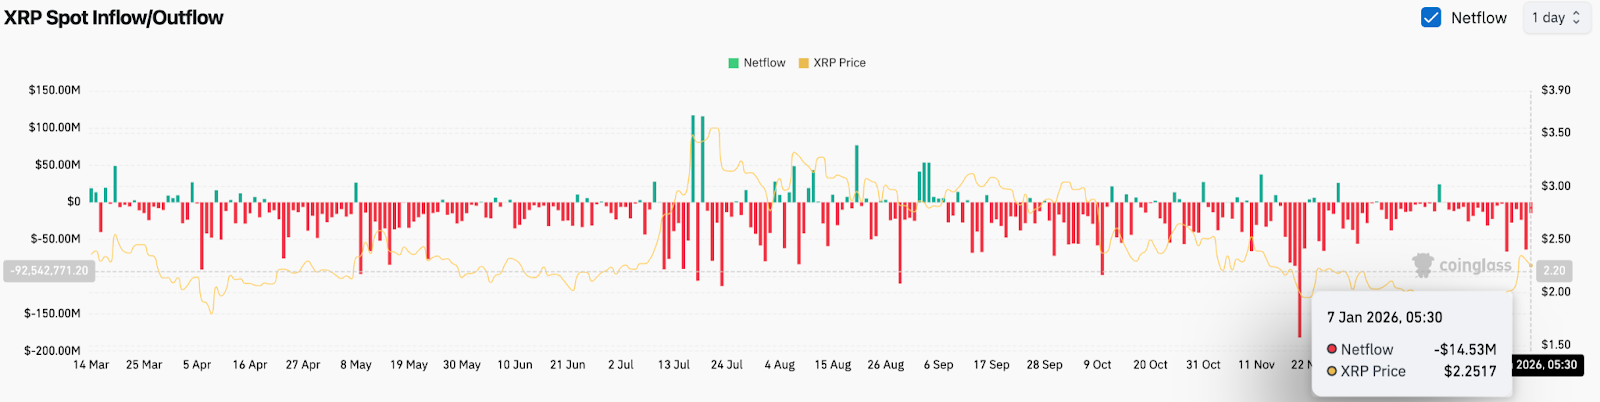
Task: Click the 14 Mar x-axis label
Action: [91, 365]
